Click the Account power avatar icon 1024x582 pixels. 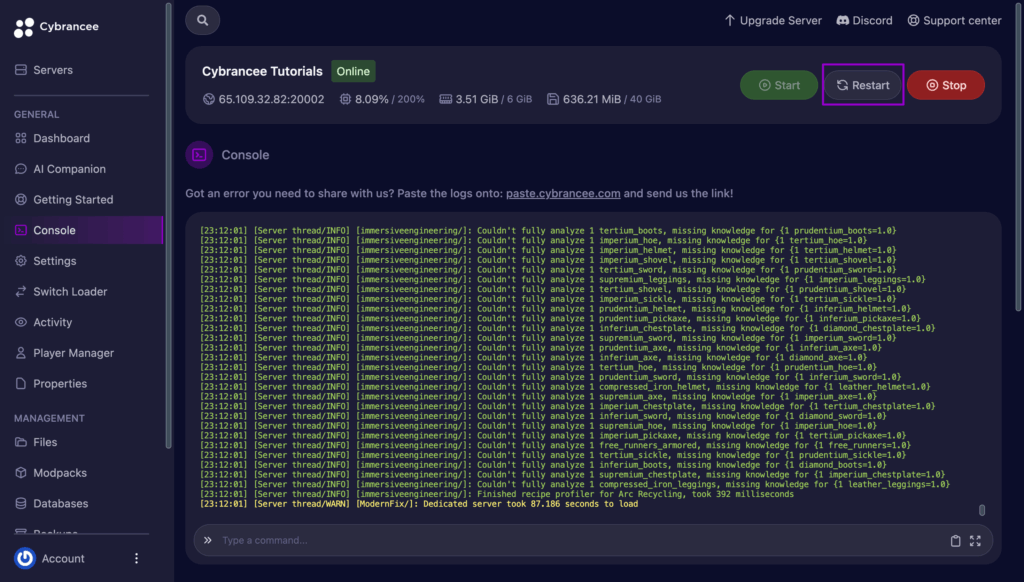(x=25, y=558)
